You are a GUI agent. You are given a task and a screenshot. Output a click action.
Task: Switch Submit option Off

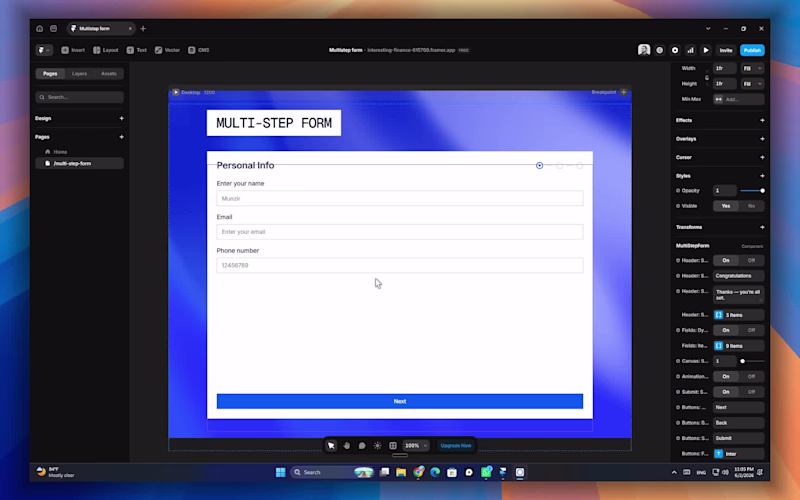[751, 392]
